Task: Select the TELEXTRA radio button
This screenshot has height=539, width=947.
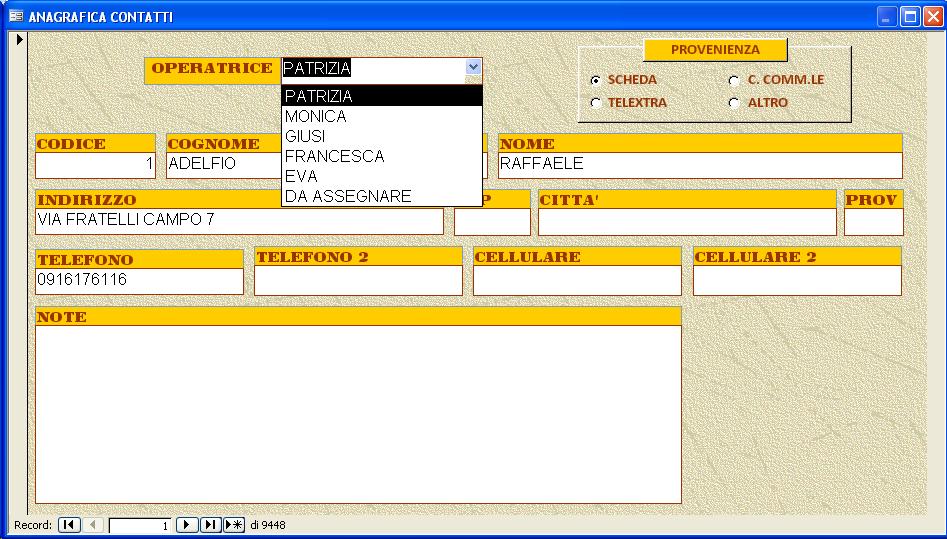Action: (596, 103)
